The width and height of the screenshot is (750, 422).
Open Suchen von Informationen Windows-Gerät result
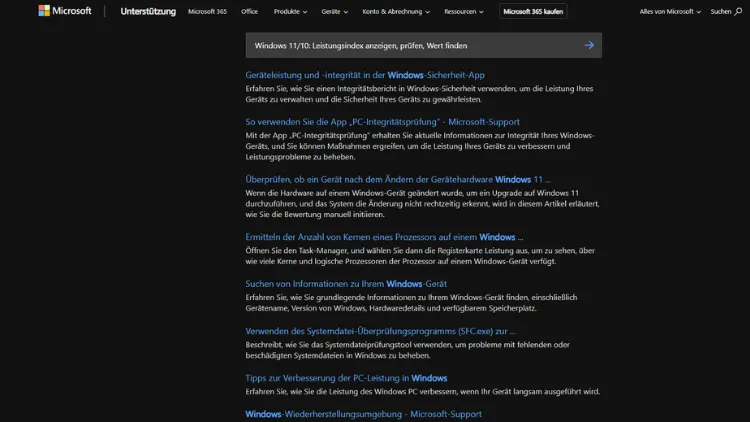coord(346,284)
